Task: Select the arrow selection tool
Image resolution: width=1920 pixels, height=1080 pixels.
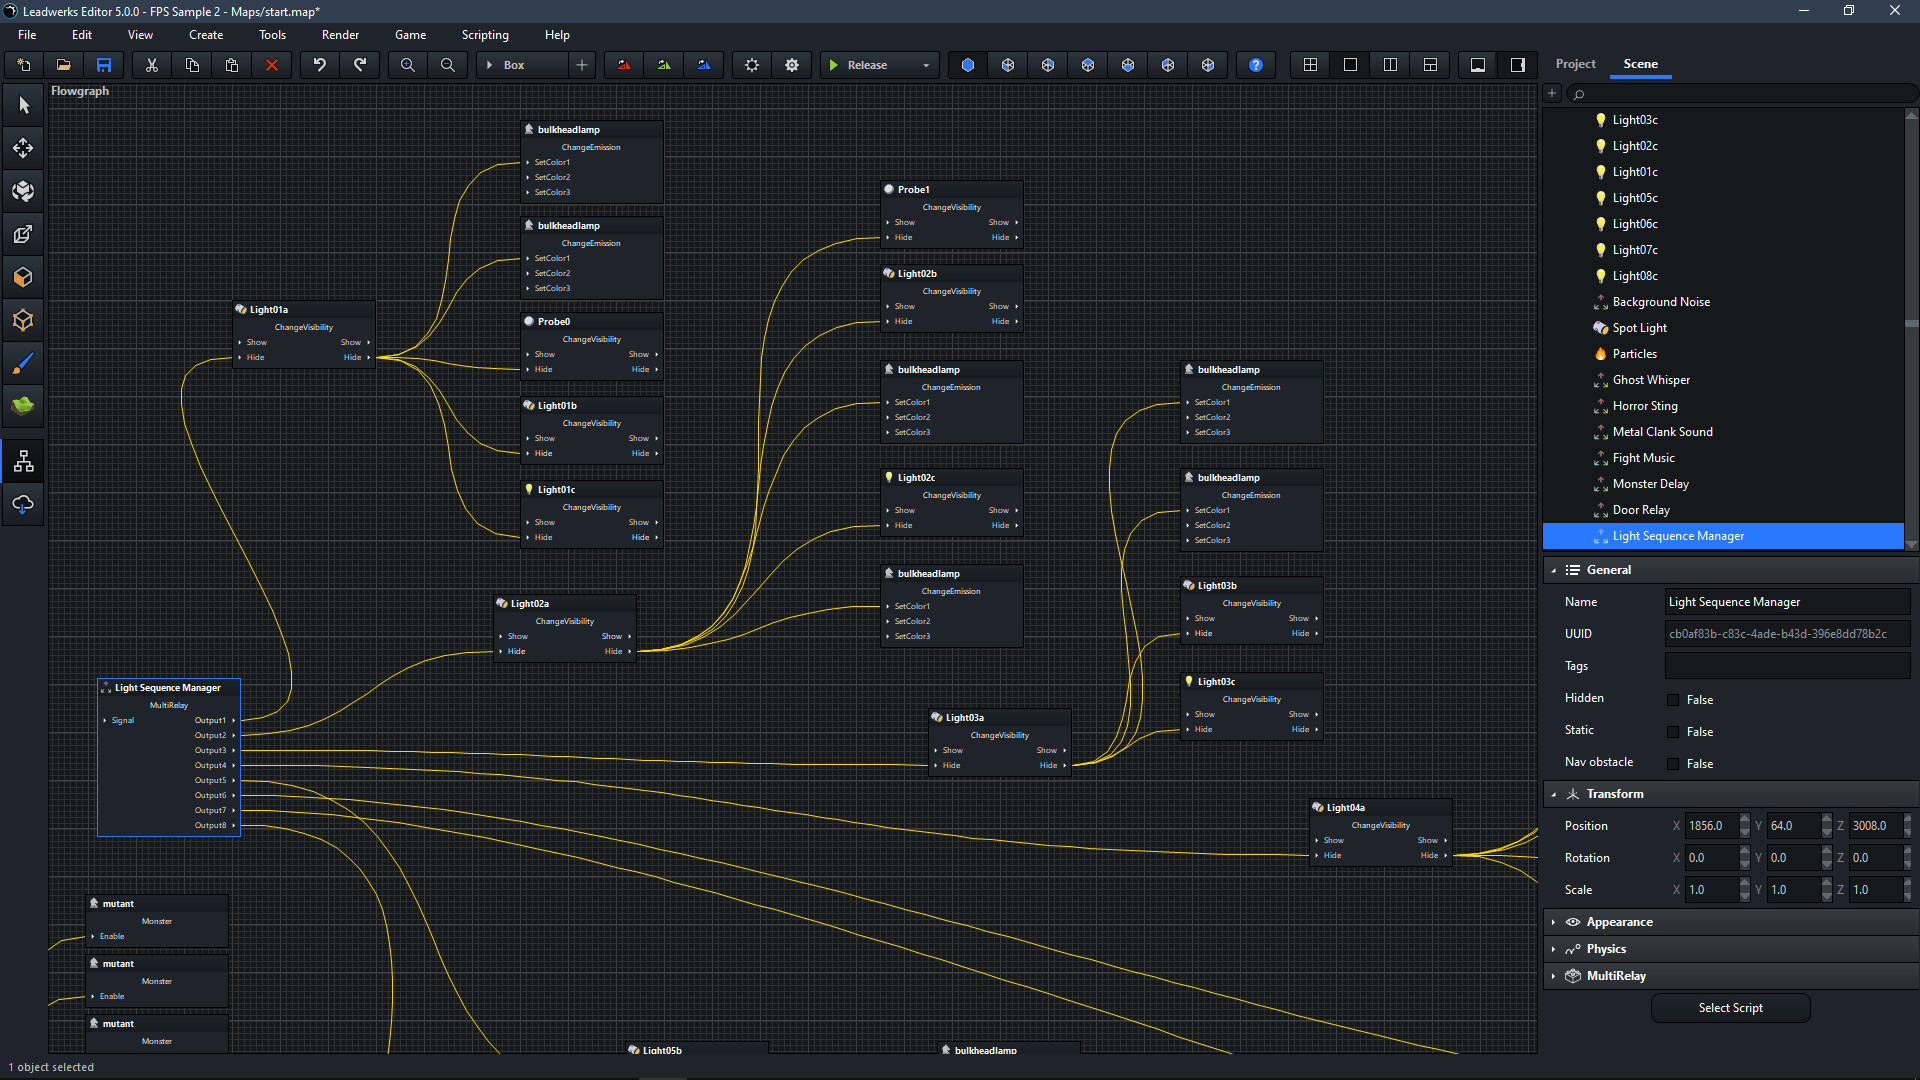Action: click(22, 104)
